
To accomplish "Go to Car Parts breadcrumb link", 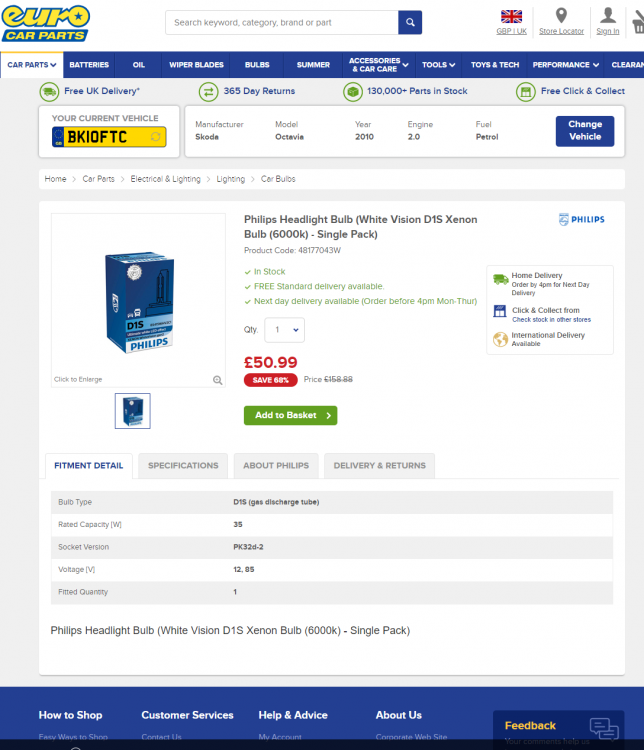I will tap(99, 179).
